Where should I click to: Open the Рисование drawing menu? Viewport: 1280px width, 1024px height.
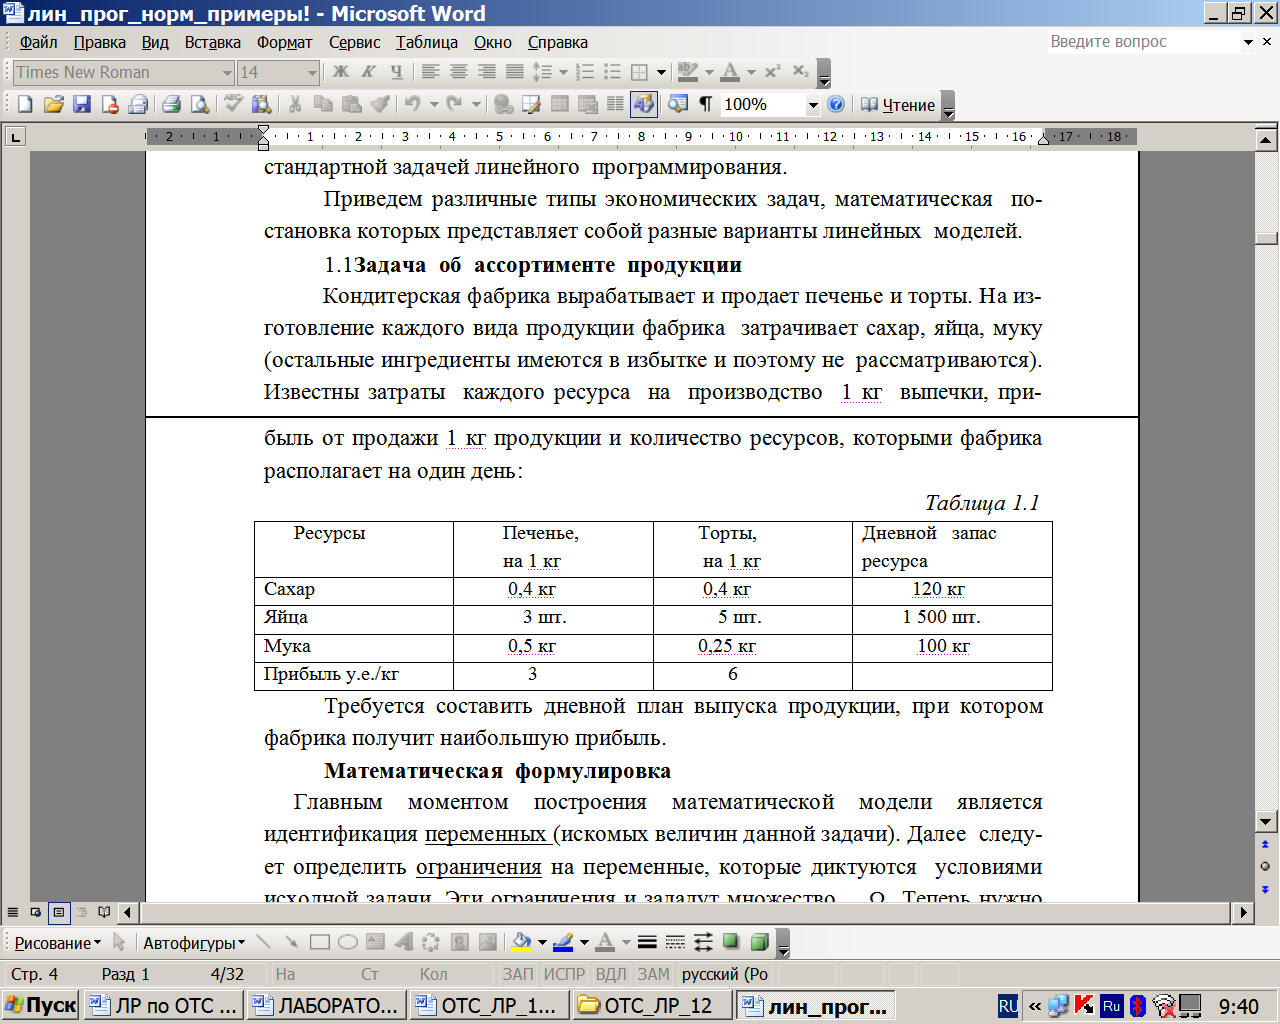pos(57,942)
